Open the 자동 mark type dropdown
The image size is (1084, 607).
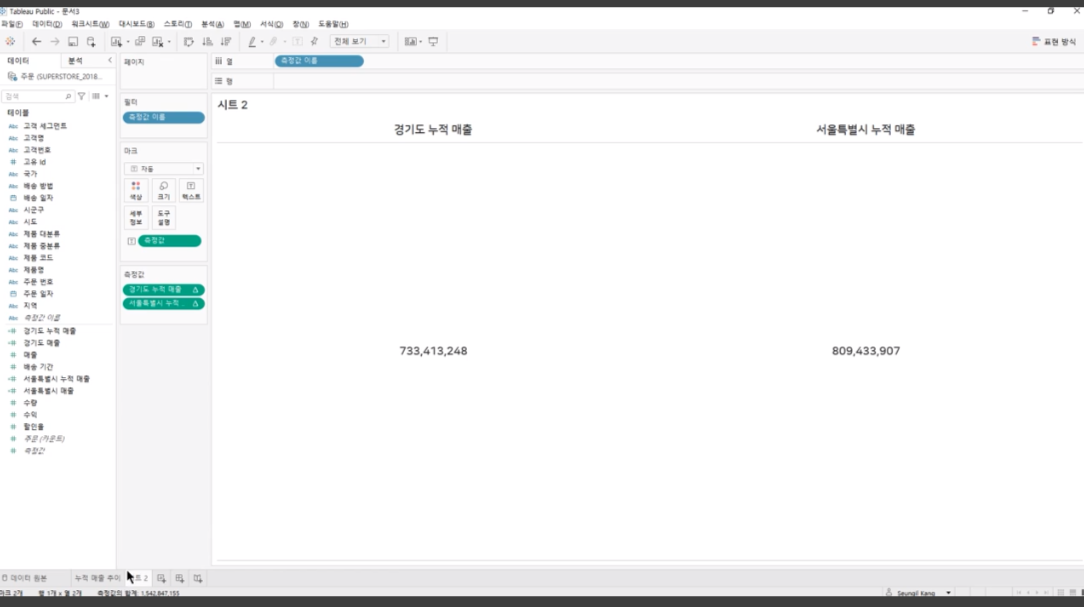click(164, 169)
